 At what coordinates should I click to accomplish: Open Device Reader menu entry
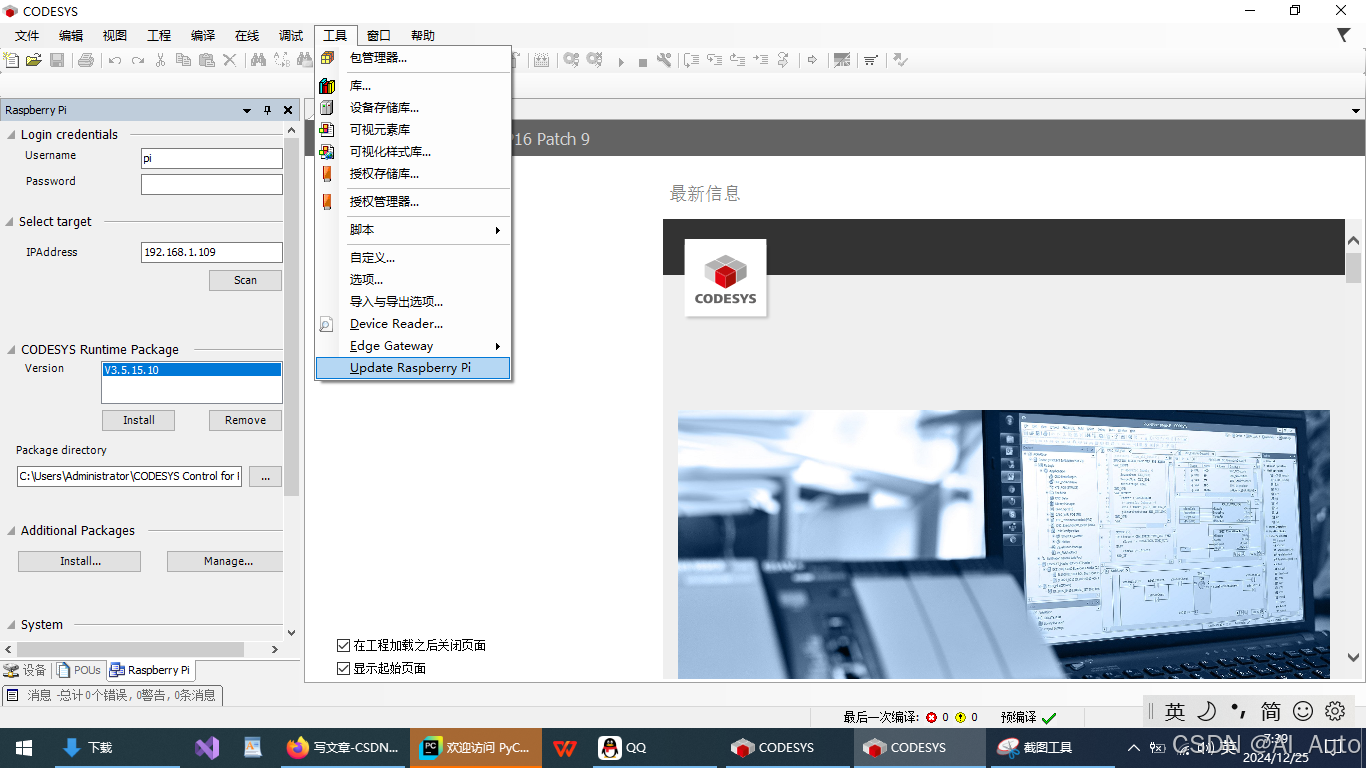(x=413, y=324)
